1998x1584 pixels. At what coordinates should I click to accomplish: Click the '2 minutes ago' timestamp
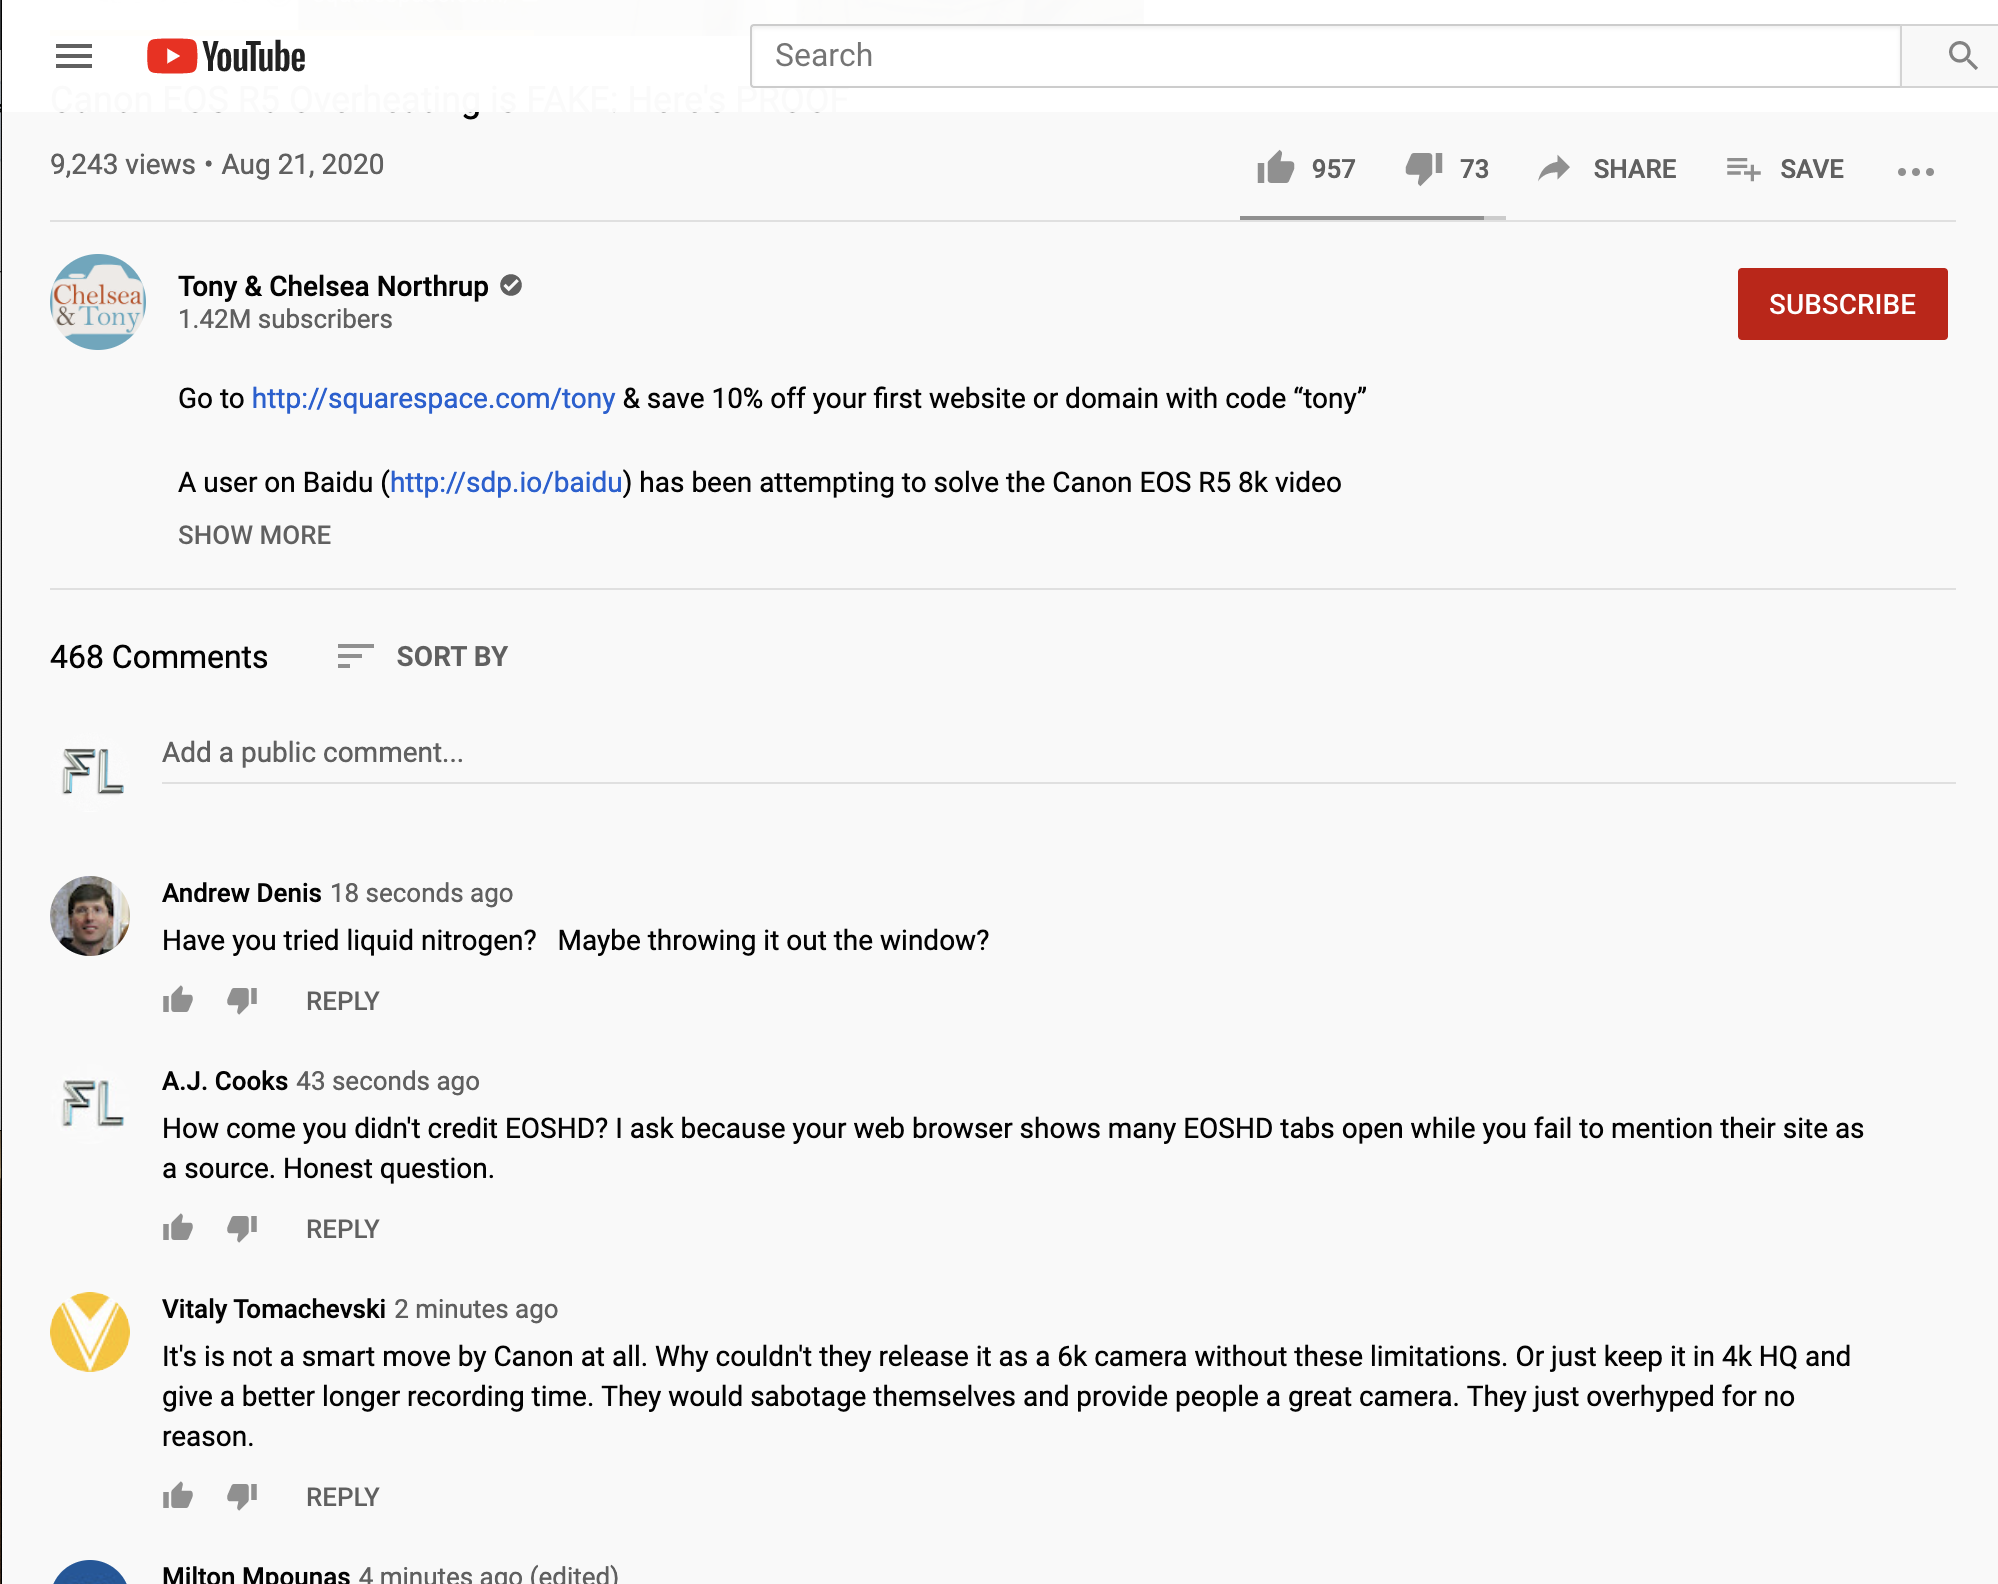coord(476,1309)
